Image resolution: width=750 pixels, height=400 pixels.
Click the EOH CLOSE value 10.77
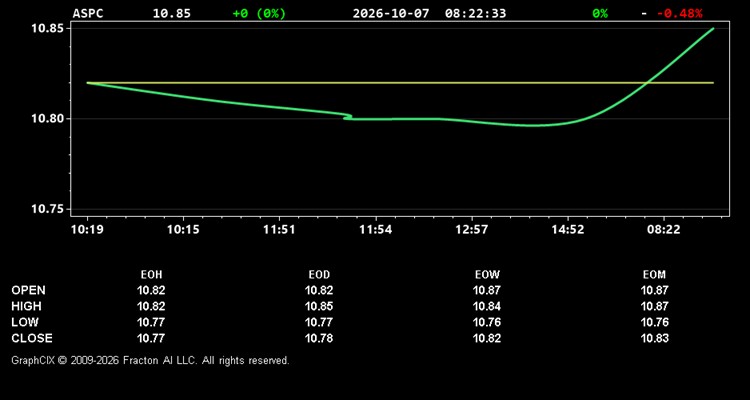151,338
